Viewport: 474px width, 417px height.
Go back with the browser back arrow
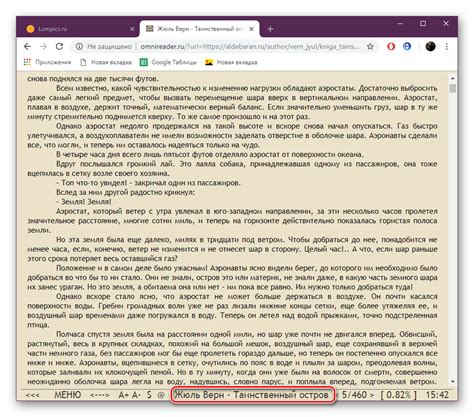point(28,46)
